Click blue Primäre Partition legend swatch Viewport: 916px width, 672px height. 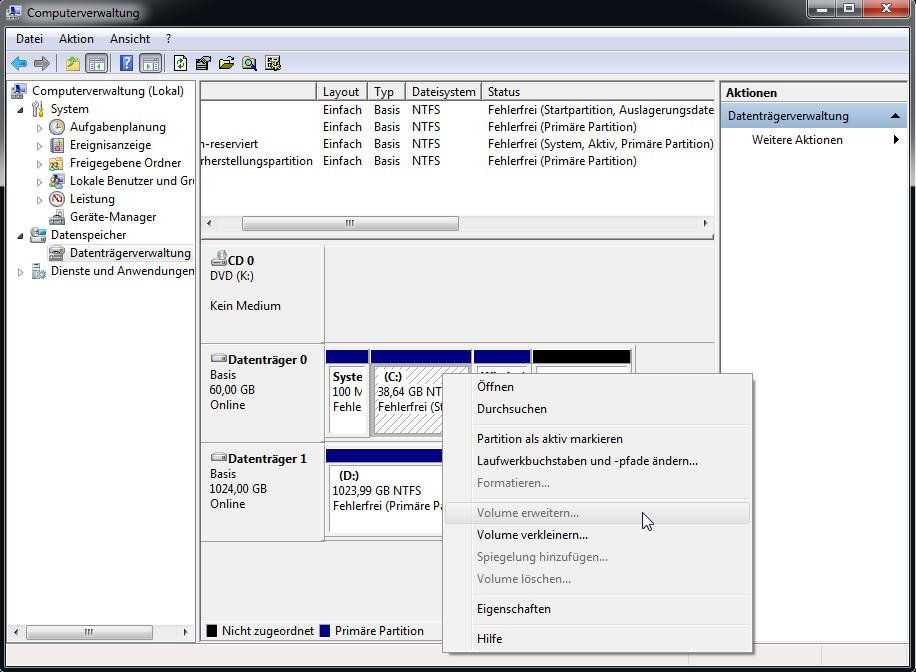click(325, 631)
